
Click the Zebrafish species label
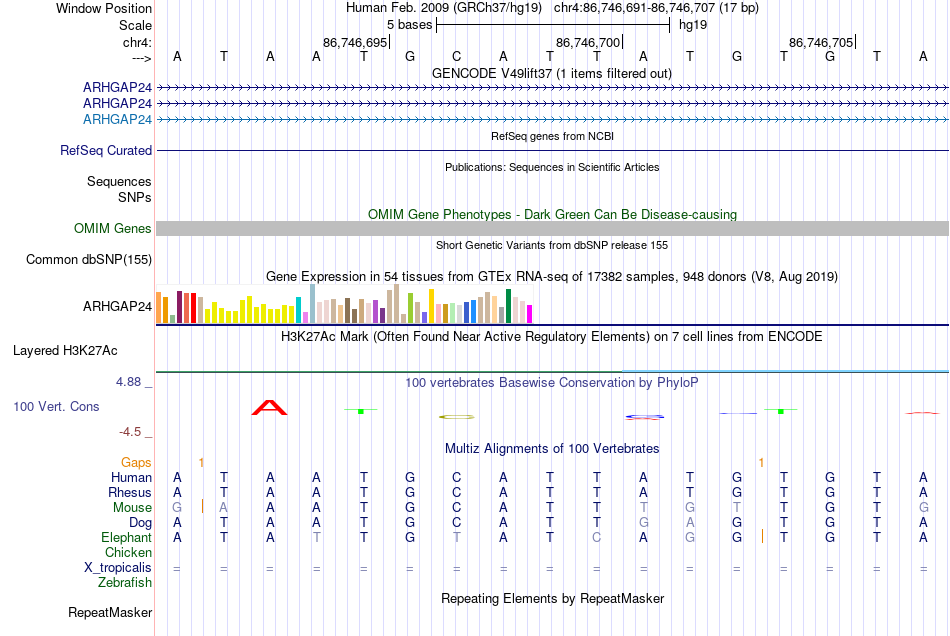tap(125, 582)
